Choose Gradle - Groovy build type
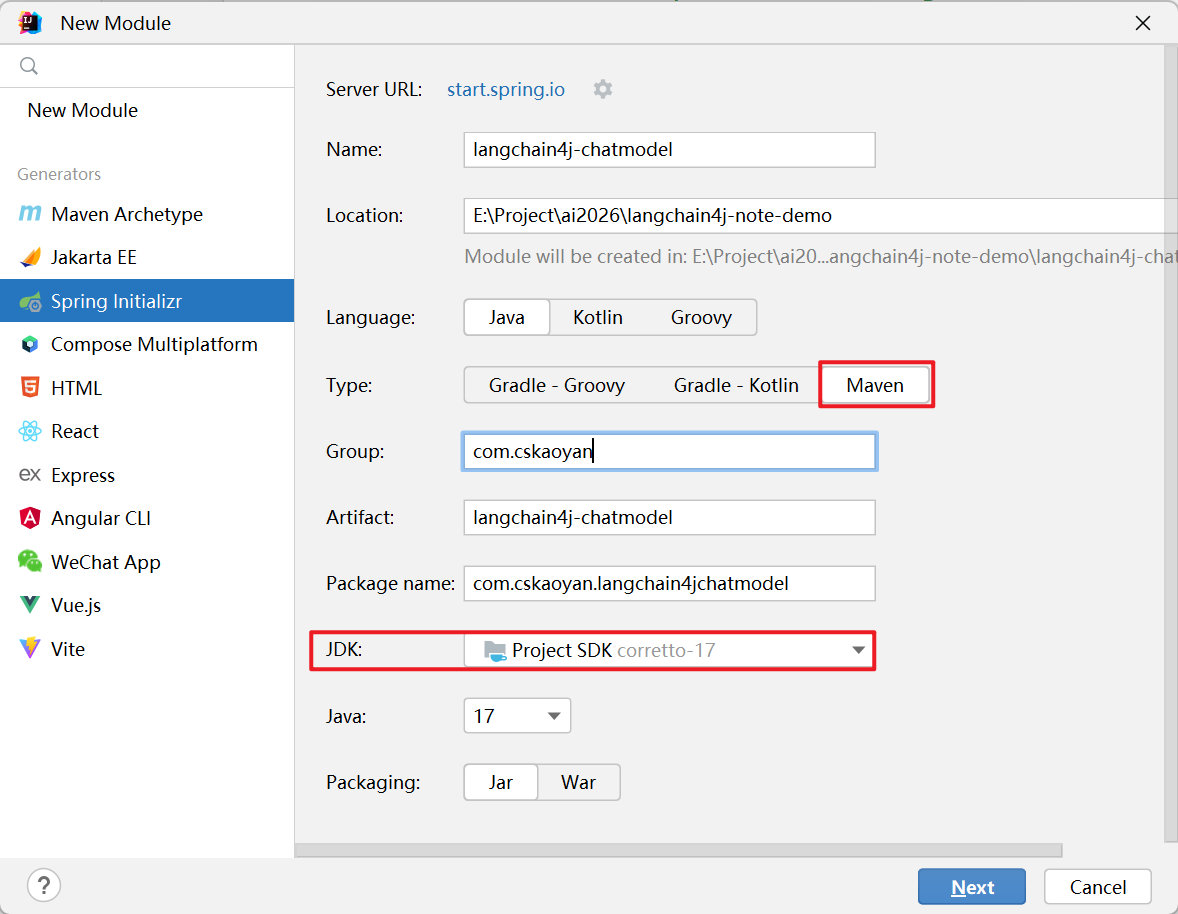 click(557, 385)
